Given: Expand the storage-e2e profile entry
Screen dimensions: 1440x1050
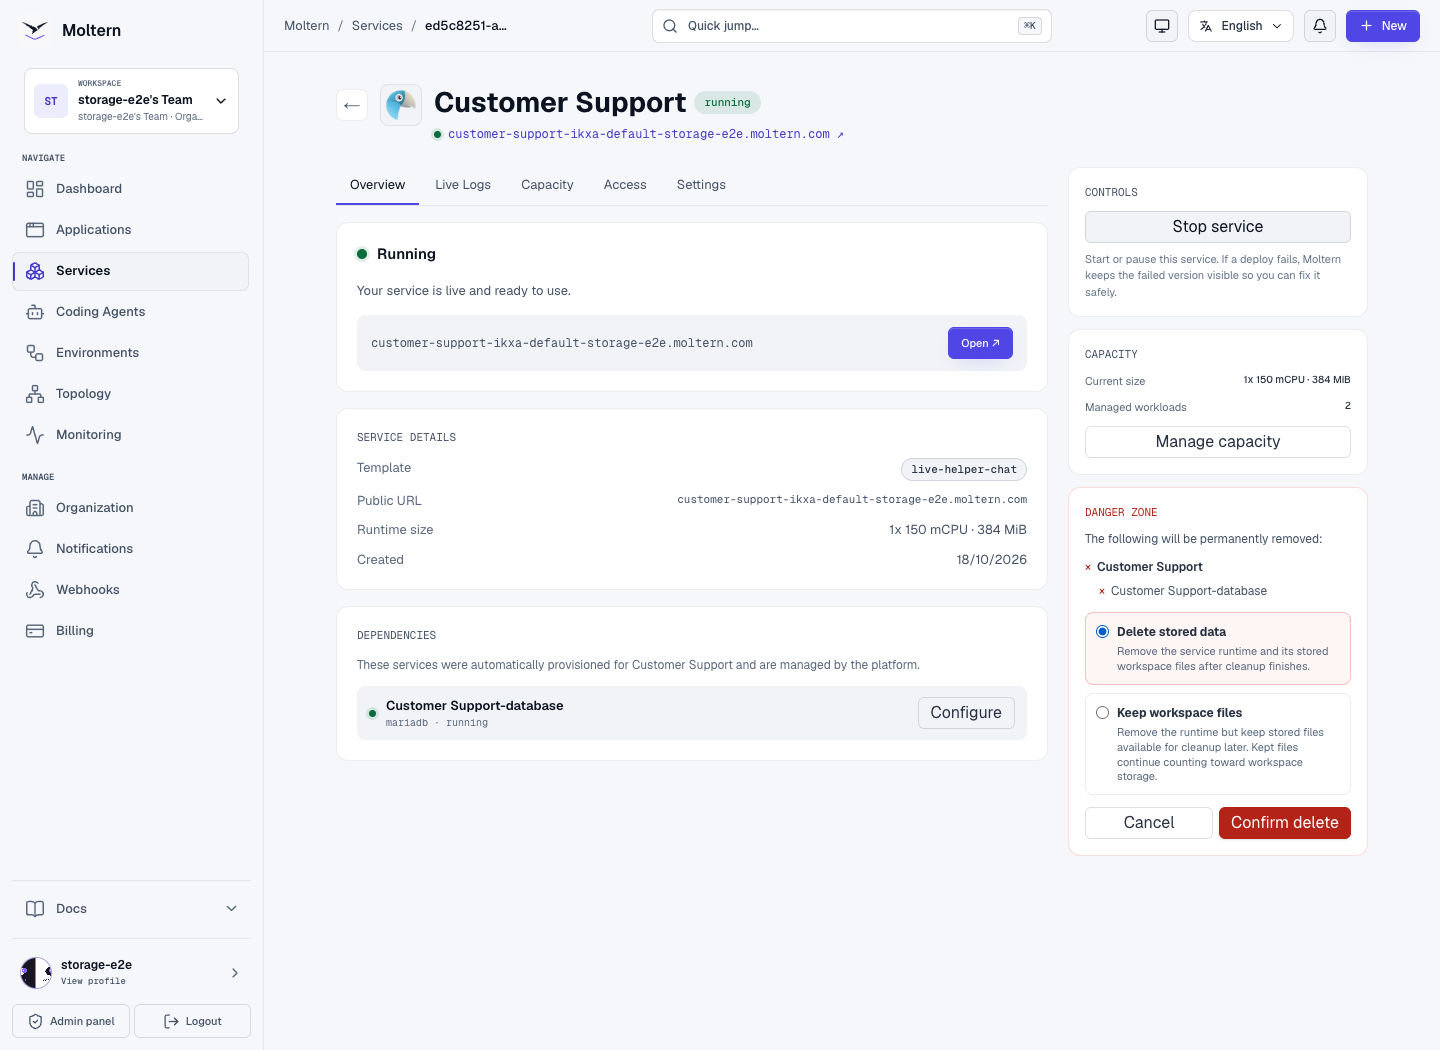Looking at the screenshot, I should click(131, 972).
